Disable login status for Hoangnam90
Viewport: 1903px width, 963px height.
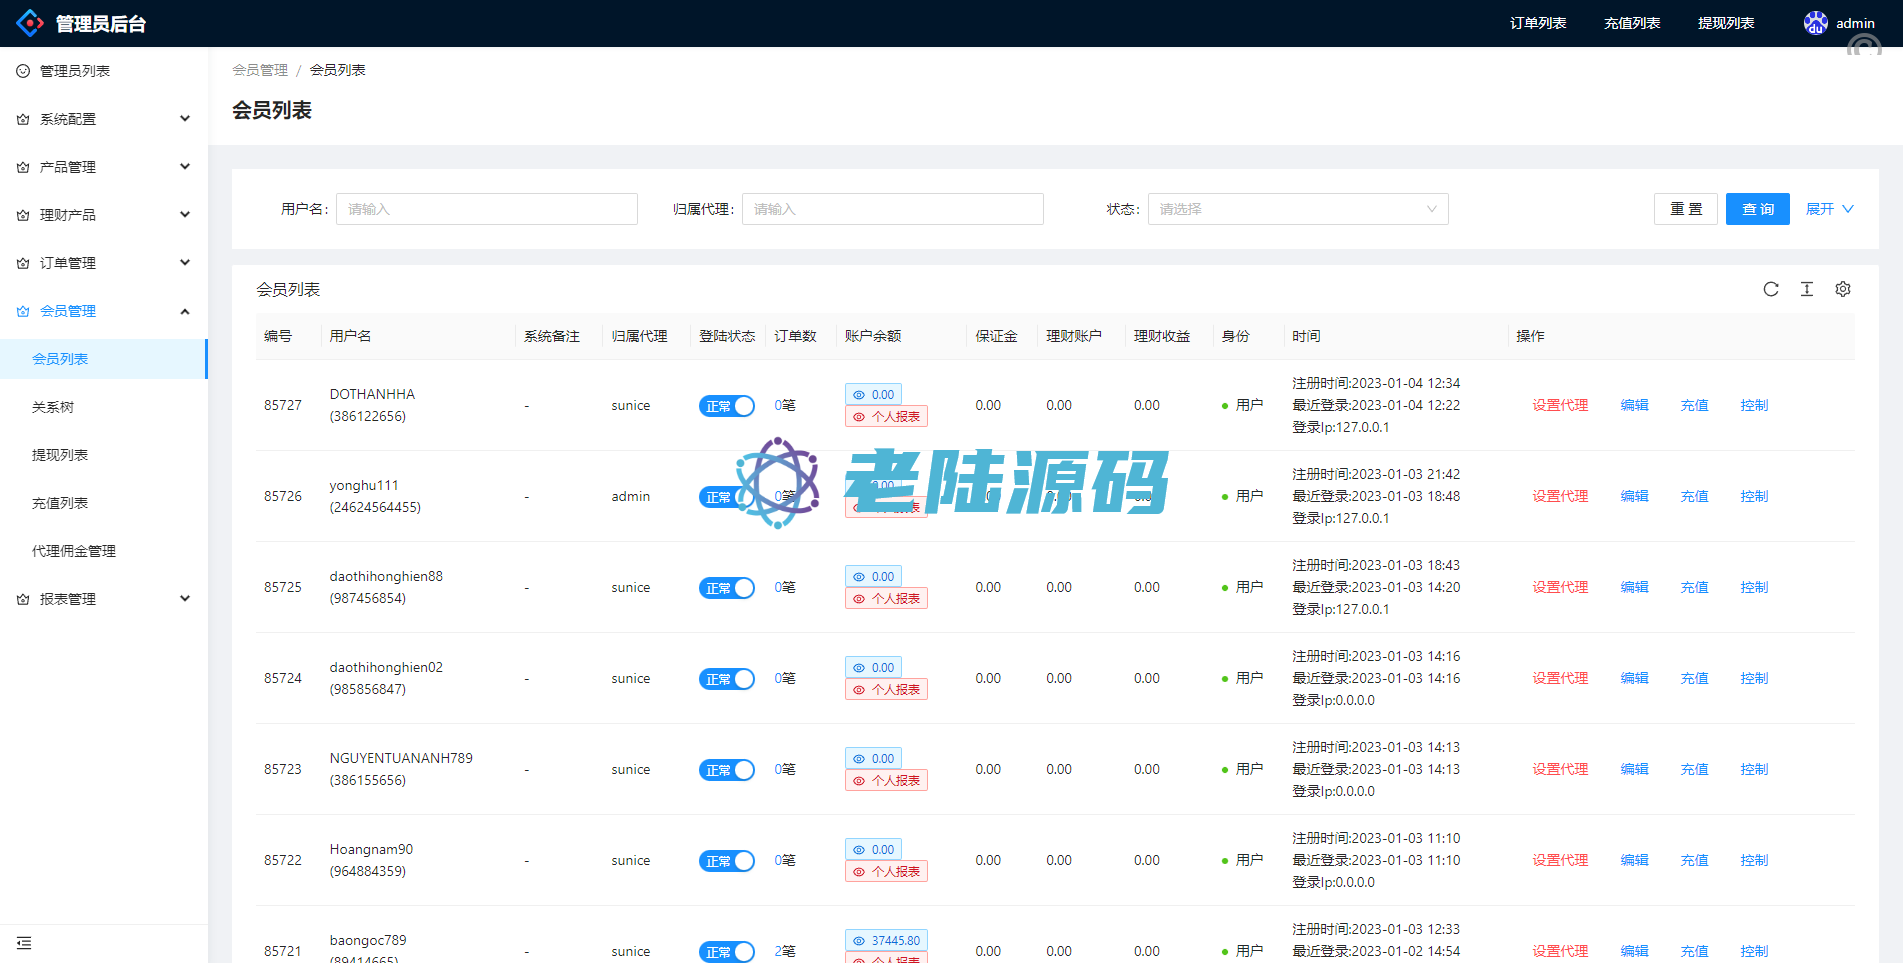pos(726,861)
